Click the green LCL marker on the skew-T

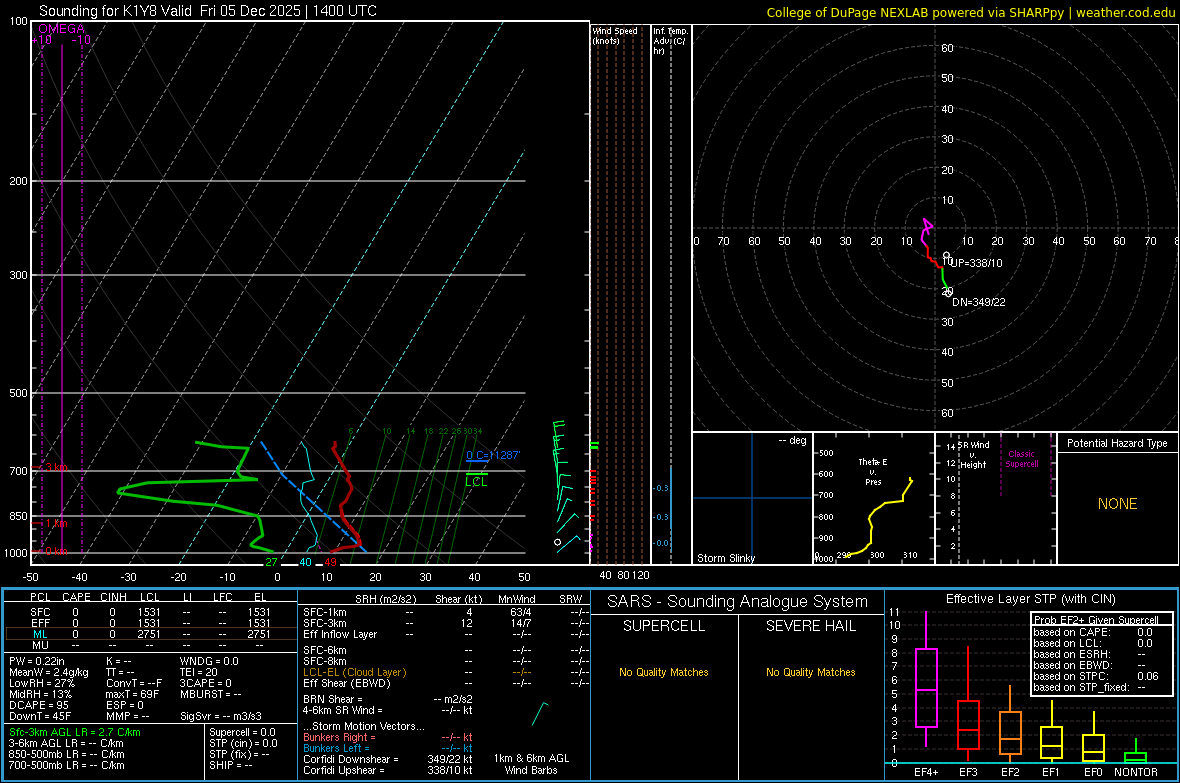pos(476,482)
